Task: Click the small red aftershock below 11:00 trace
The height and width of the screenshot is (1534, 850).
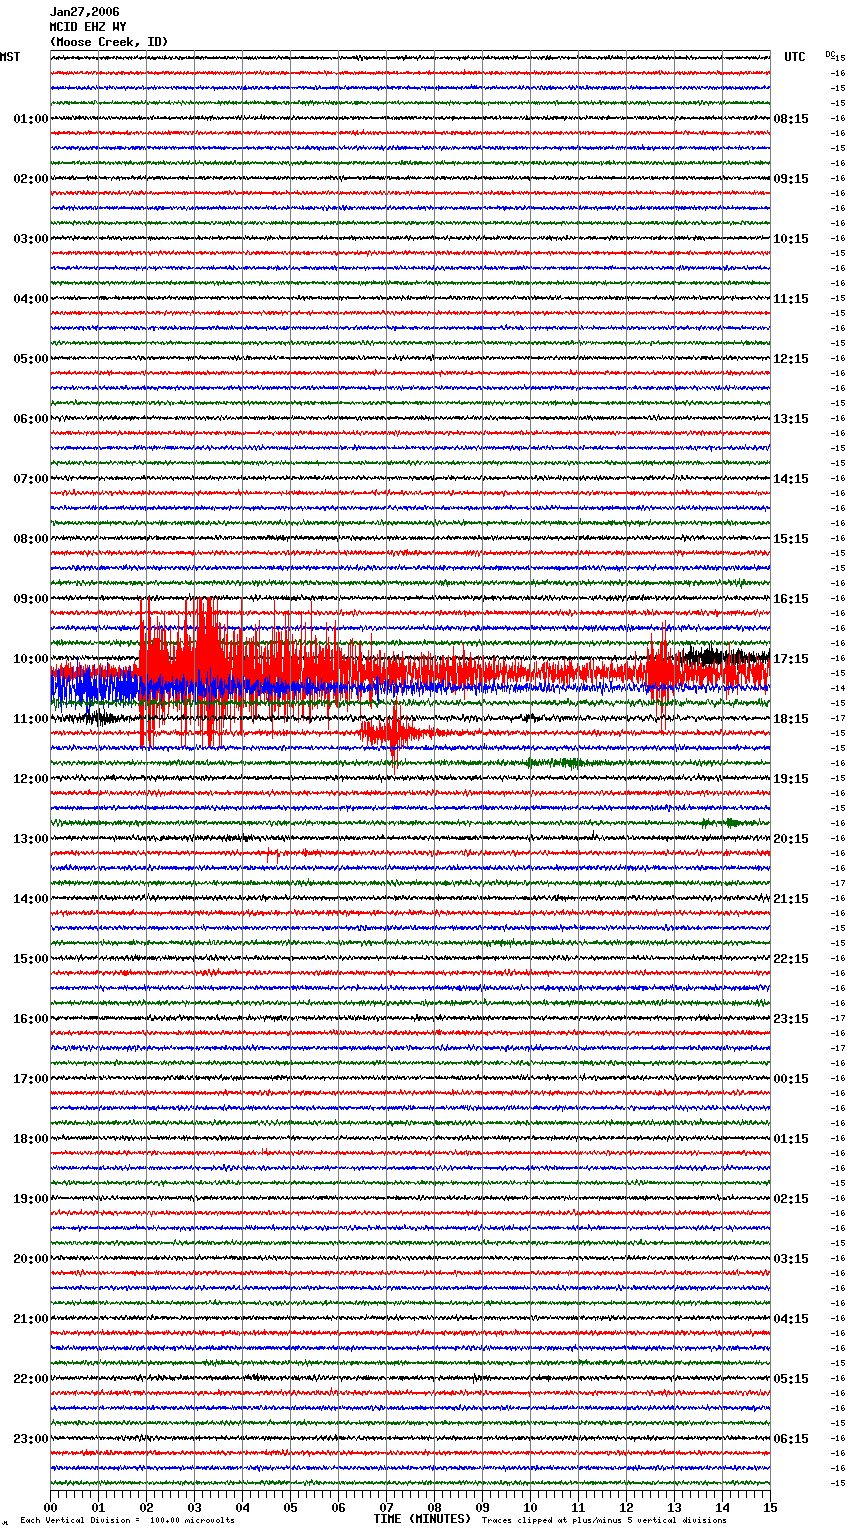Action: [395, 735]
